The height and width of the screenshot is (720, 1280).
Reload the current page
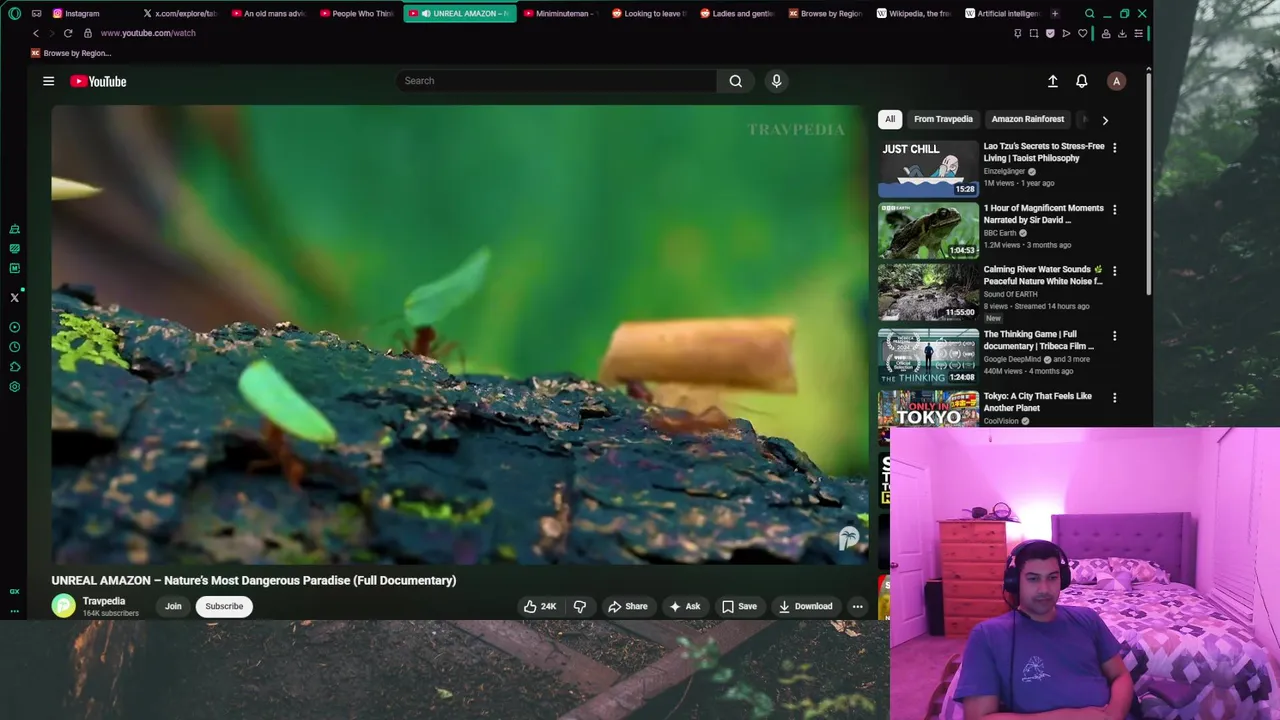[x=68, y=33]
